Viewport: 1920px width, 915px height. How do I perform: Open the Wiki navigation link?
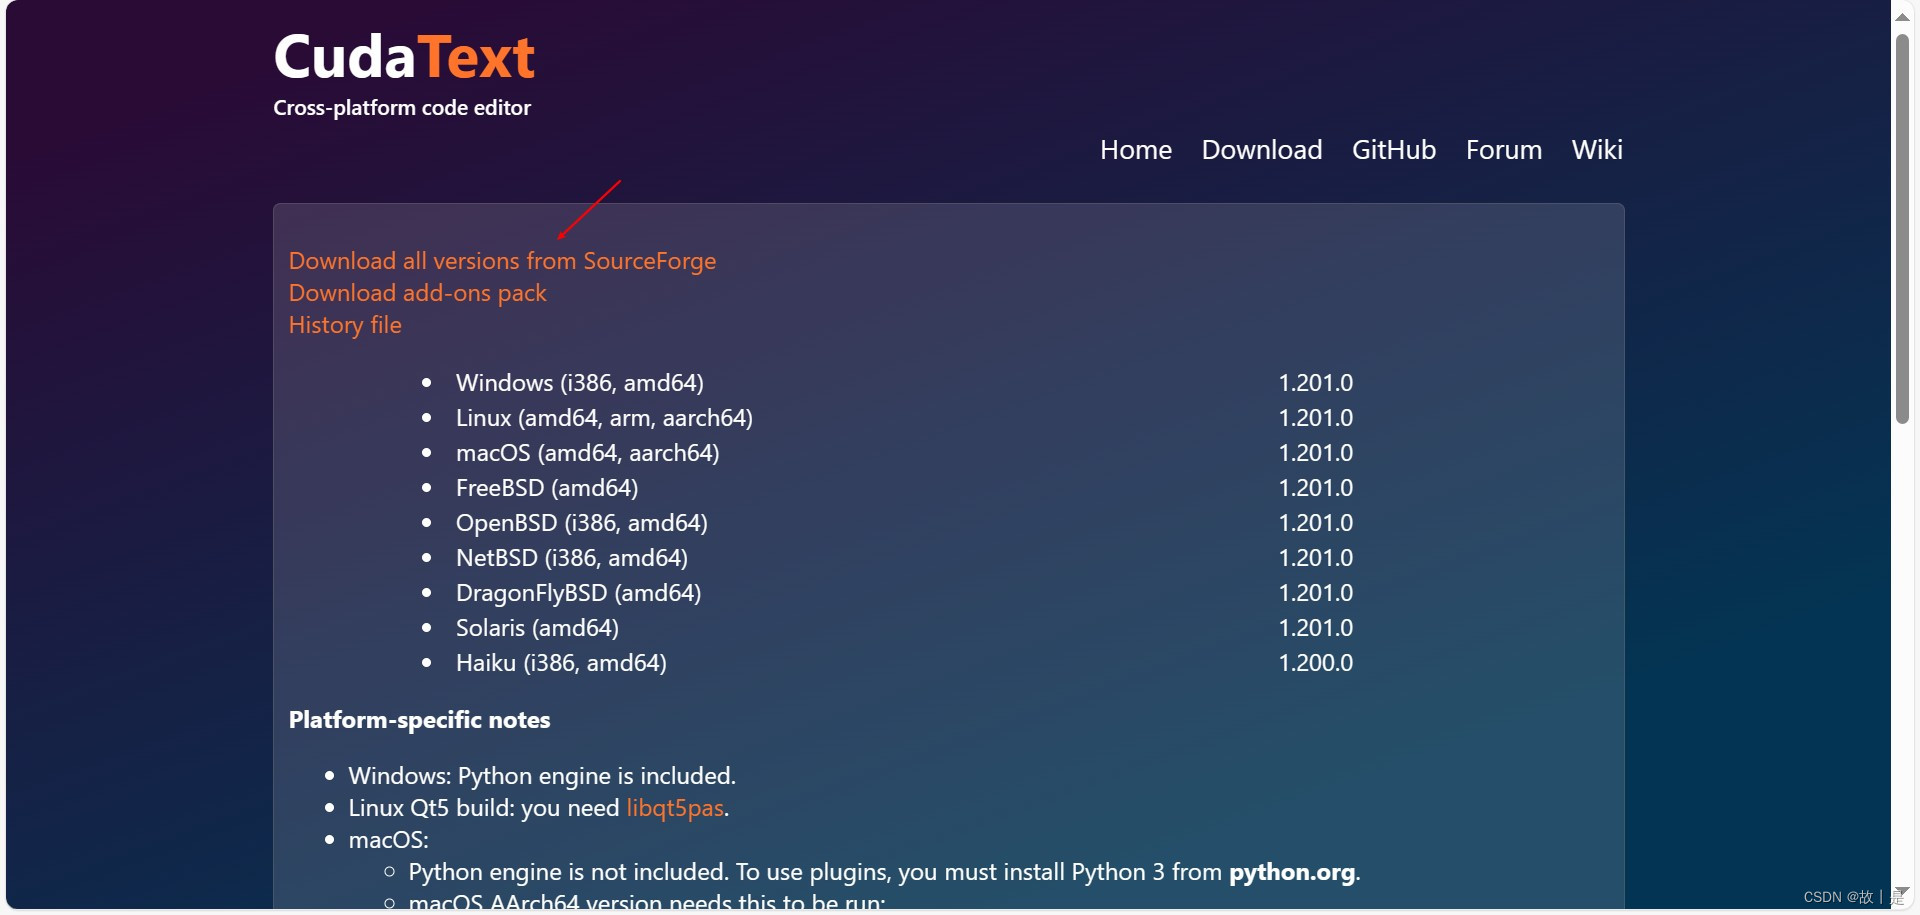pos(1597,150)
